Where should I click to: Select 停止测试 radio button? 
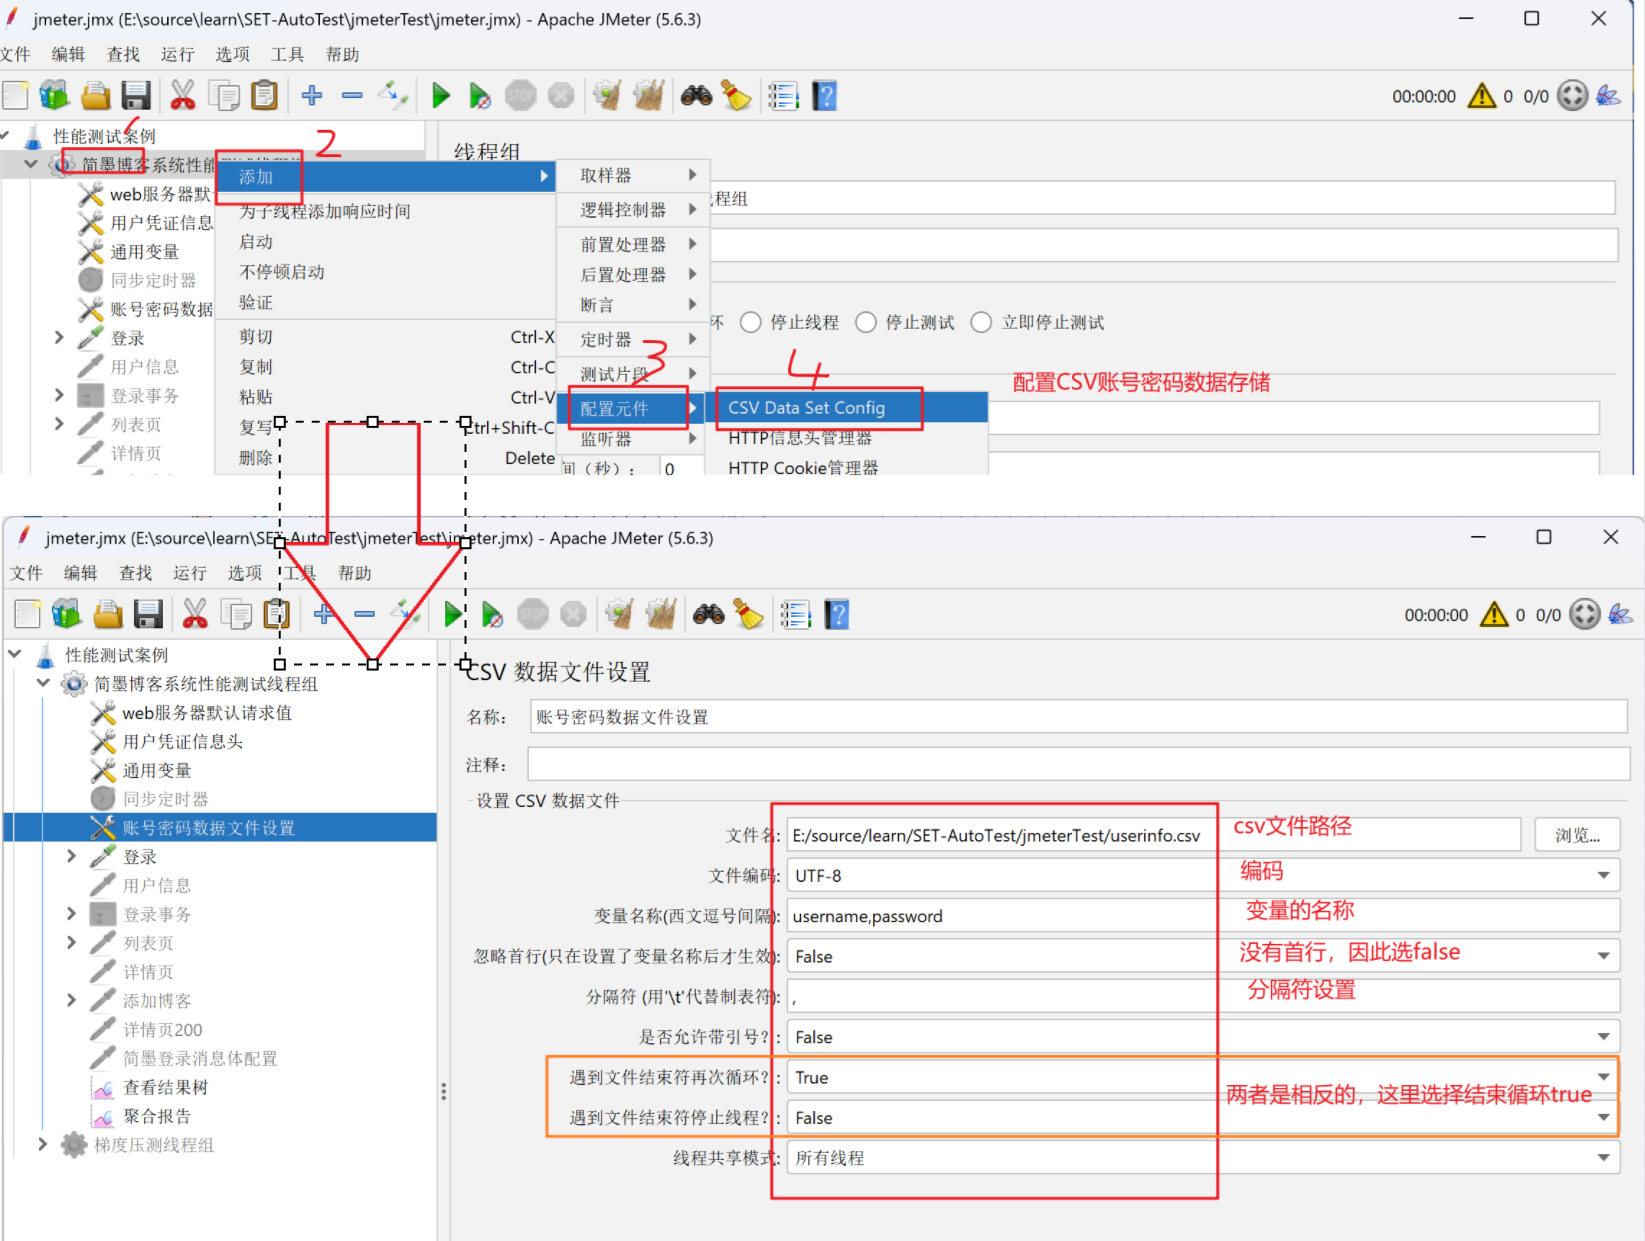pyautogui.click(x=866, y=322)
